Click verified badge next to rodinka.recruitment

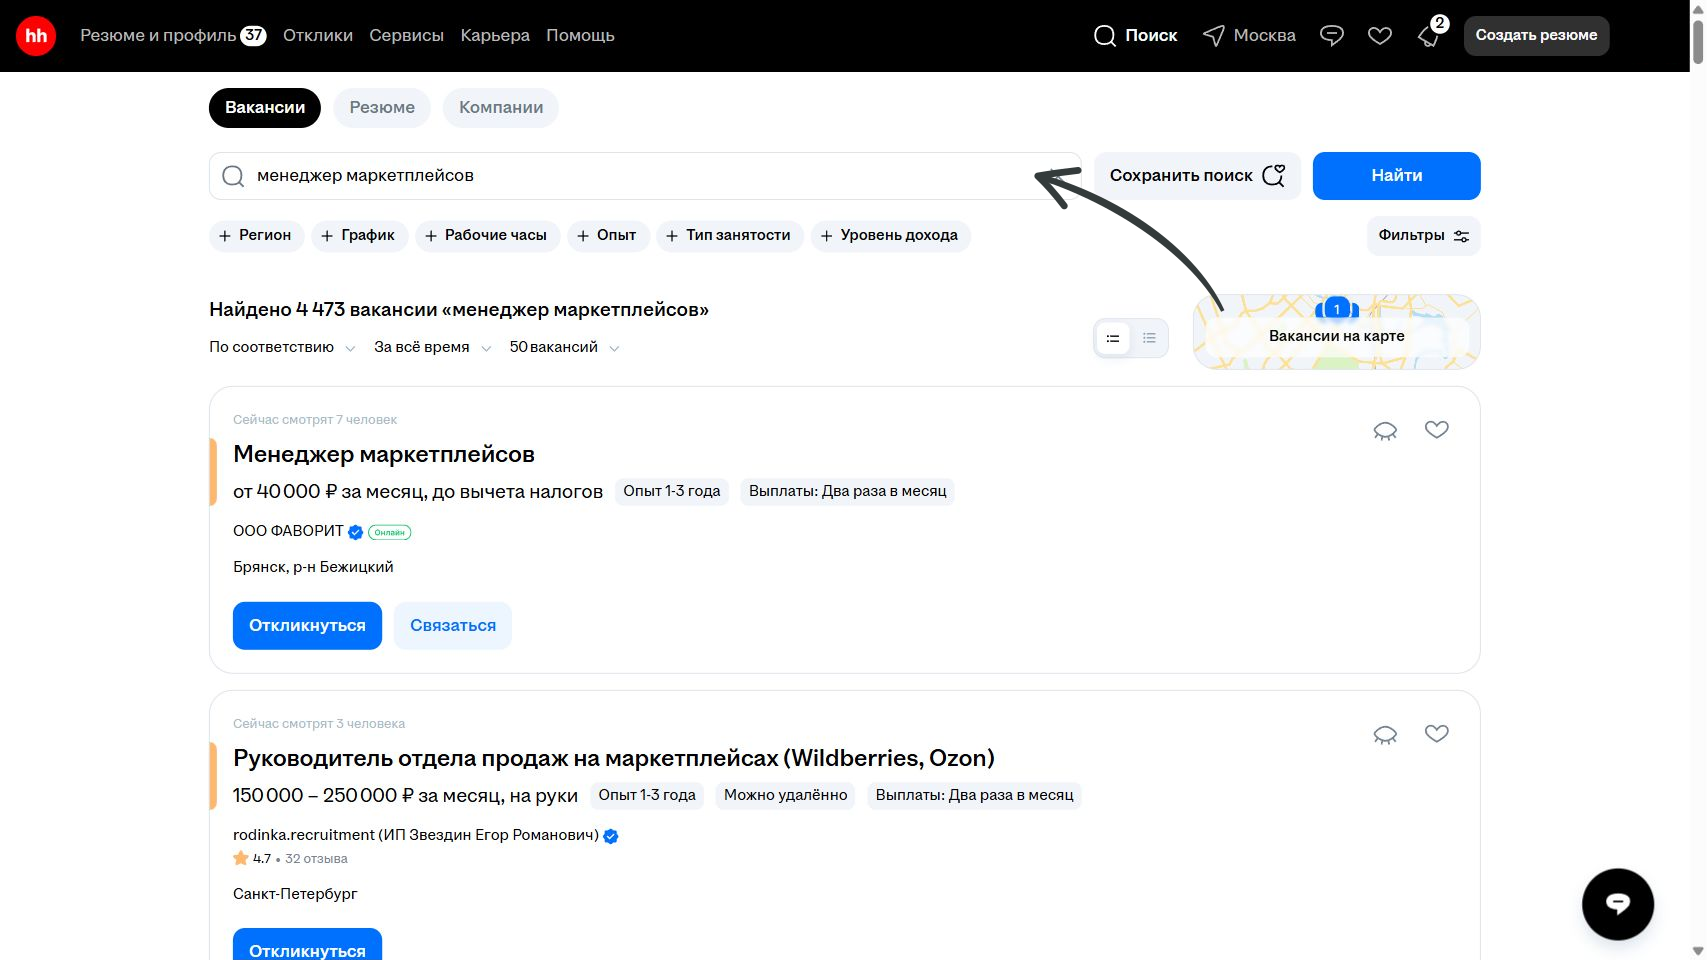611,836
